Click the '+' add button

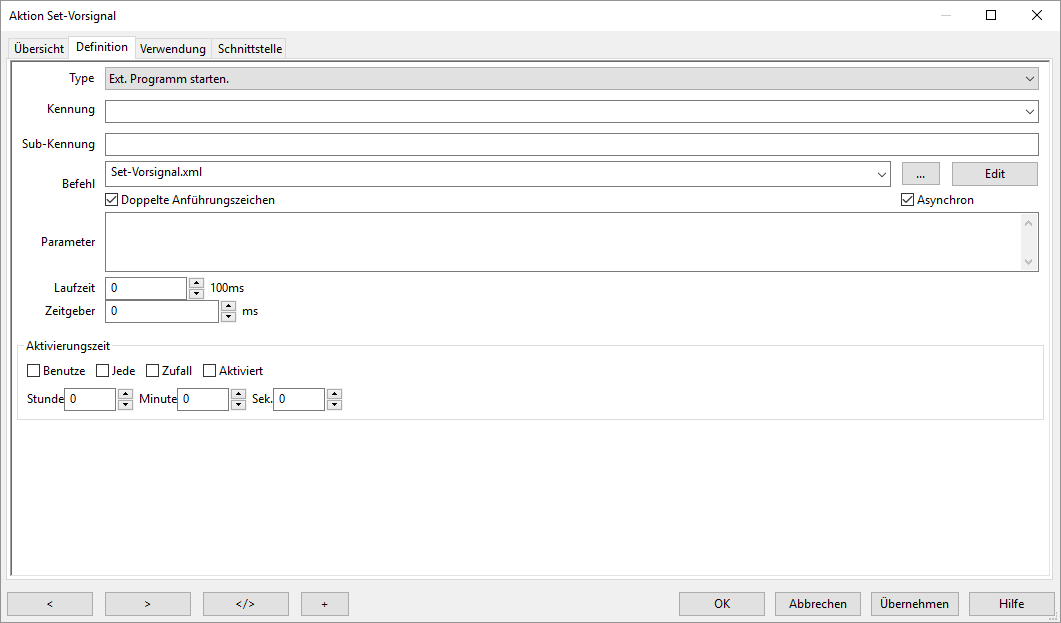(324, 604)
